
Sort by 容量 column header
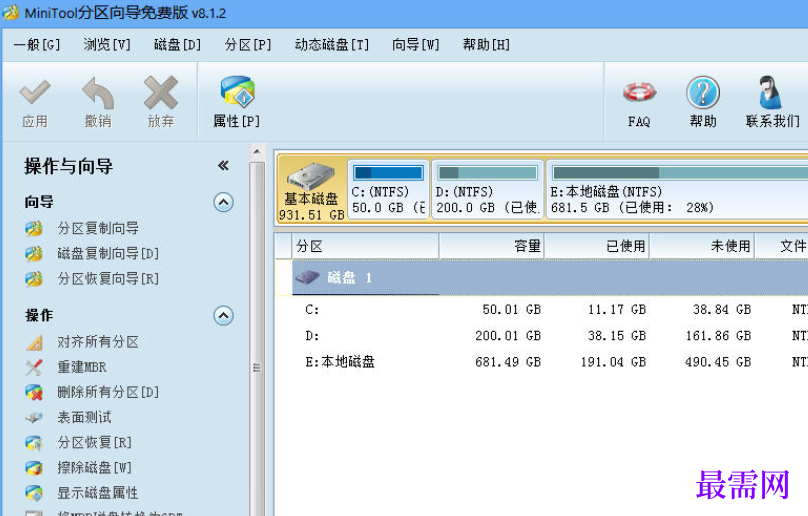tap(492, 246)
